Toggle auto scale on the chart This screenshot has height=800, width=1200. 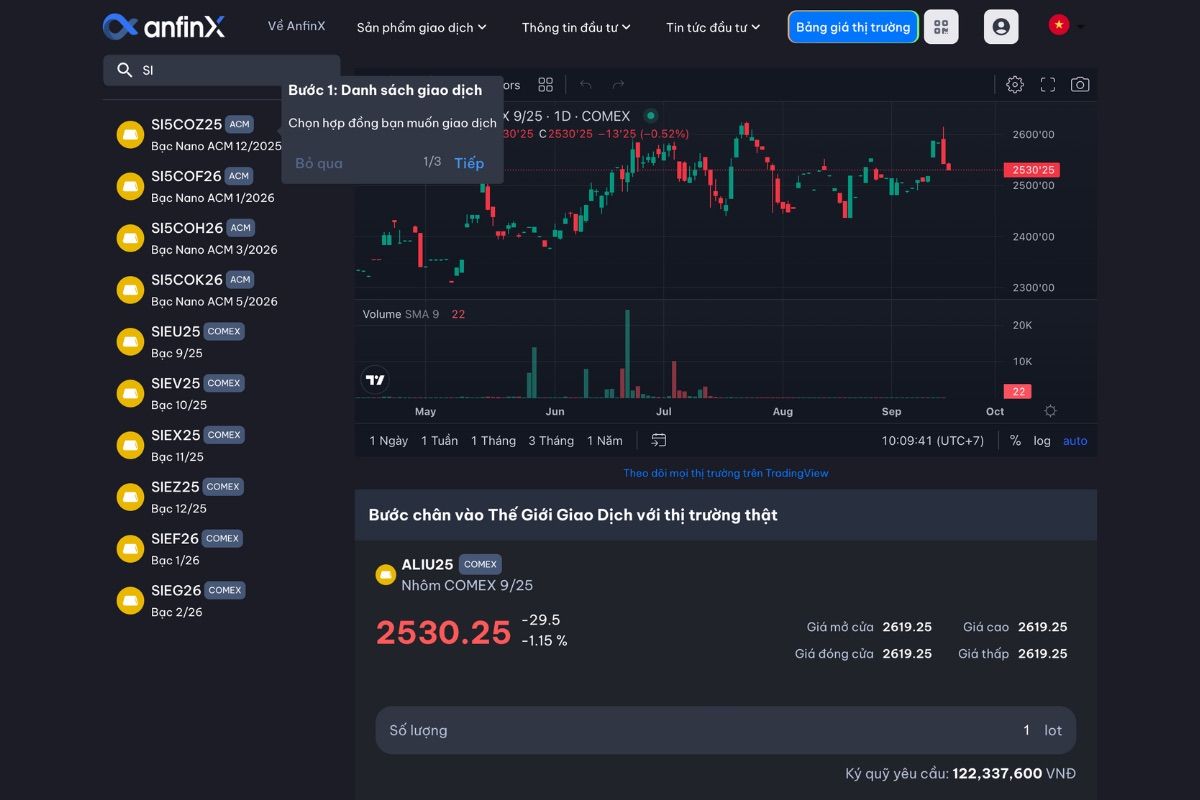tap(1074, 440)
